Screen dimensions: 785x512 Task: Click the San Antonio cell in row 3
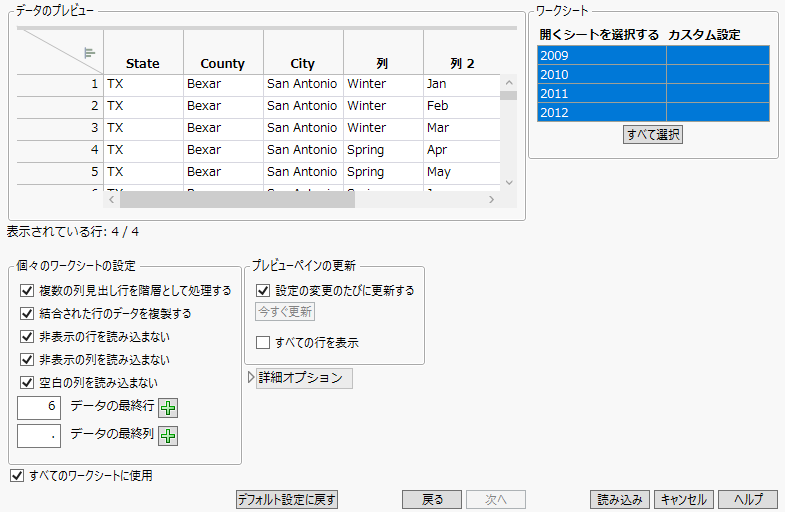pyautogui.click(x=302, y=128)
